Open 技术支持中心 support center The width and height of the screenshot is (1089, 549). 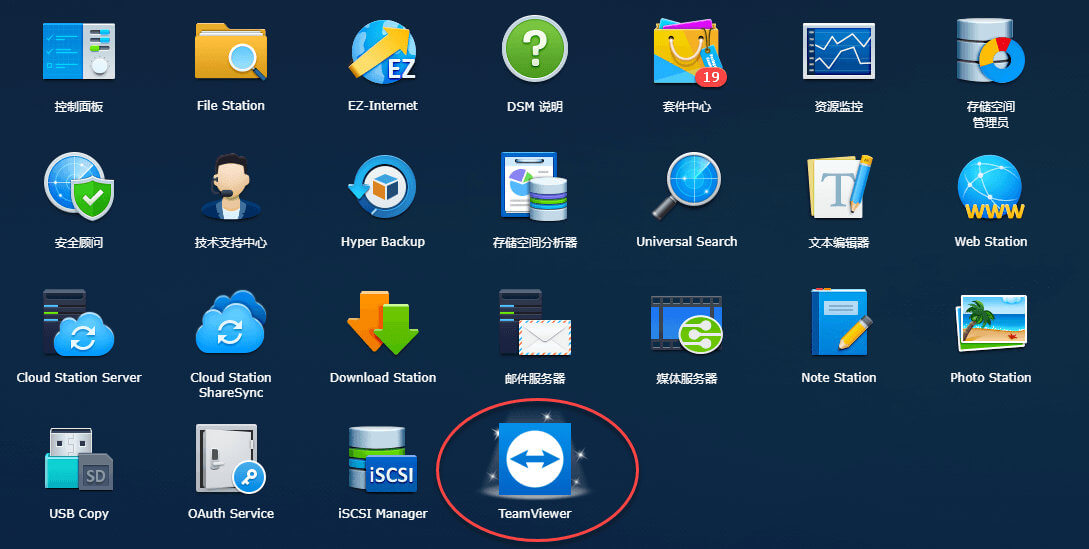(231, 186)
